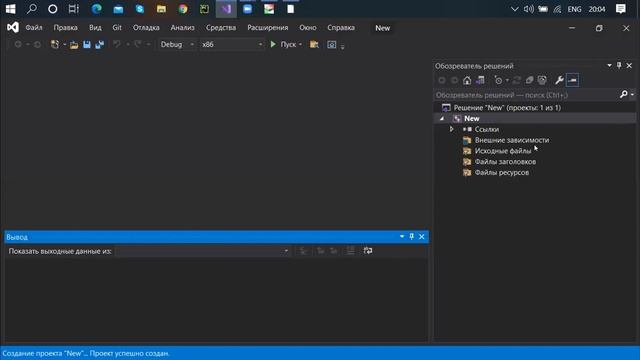This screenshot has width=640, height=360.
Task: Click the Open File folder icon
Action: pos(74,44)
